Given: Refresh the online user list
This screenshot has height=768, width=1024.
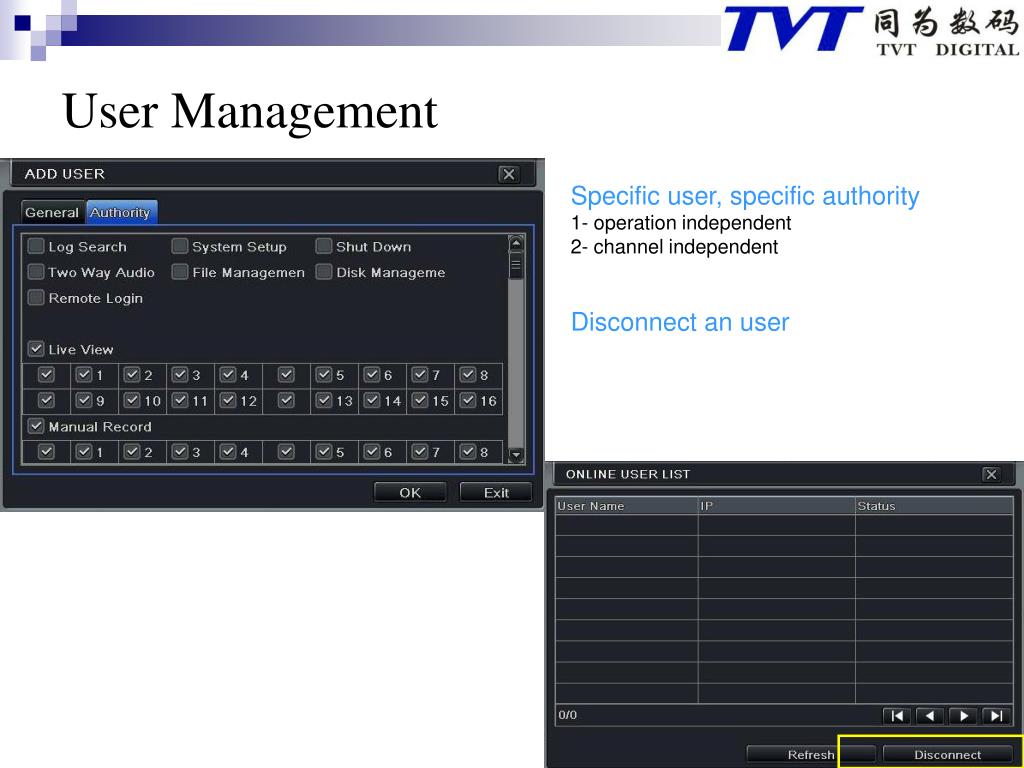Looking at the screenshot, I should [811, 755].
